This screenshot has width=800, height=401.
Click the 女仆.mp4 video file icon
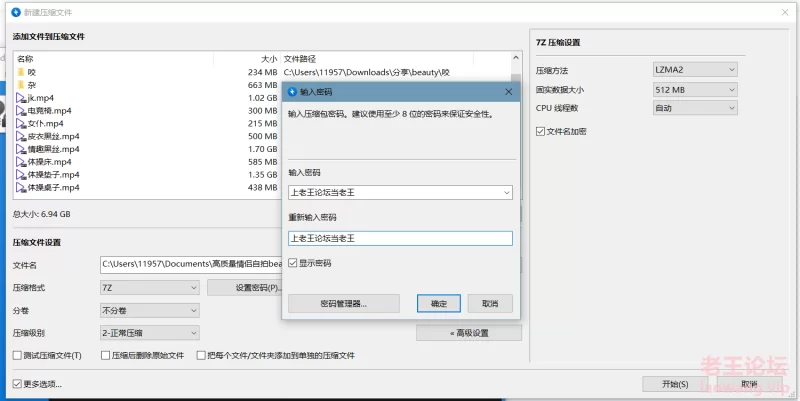tap(20, 123)
